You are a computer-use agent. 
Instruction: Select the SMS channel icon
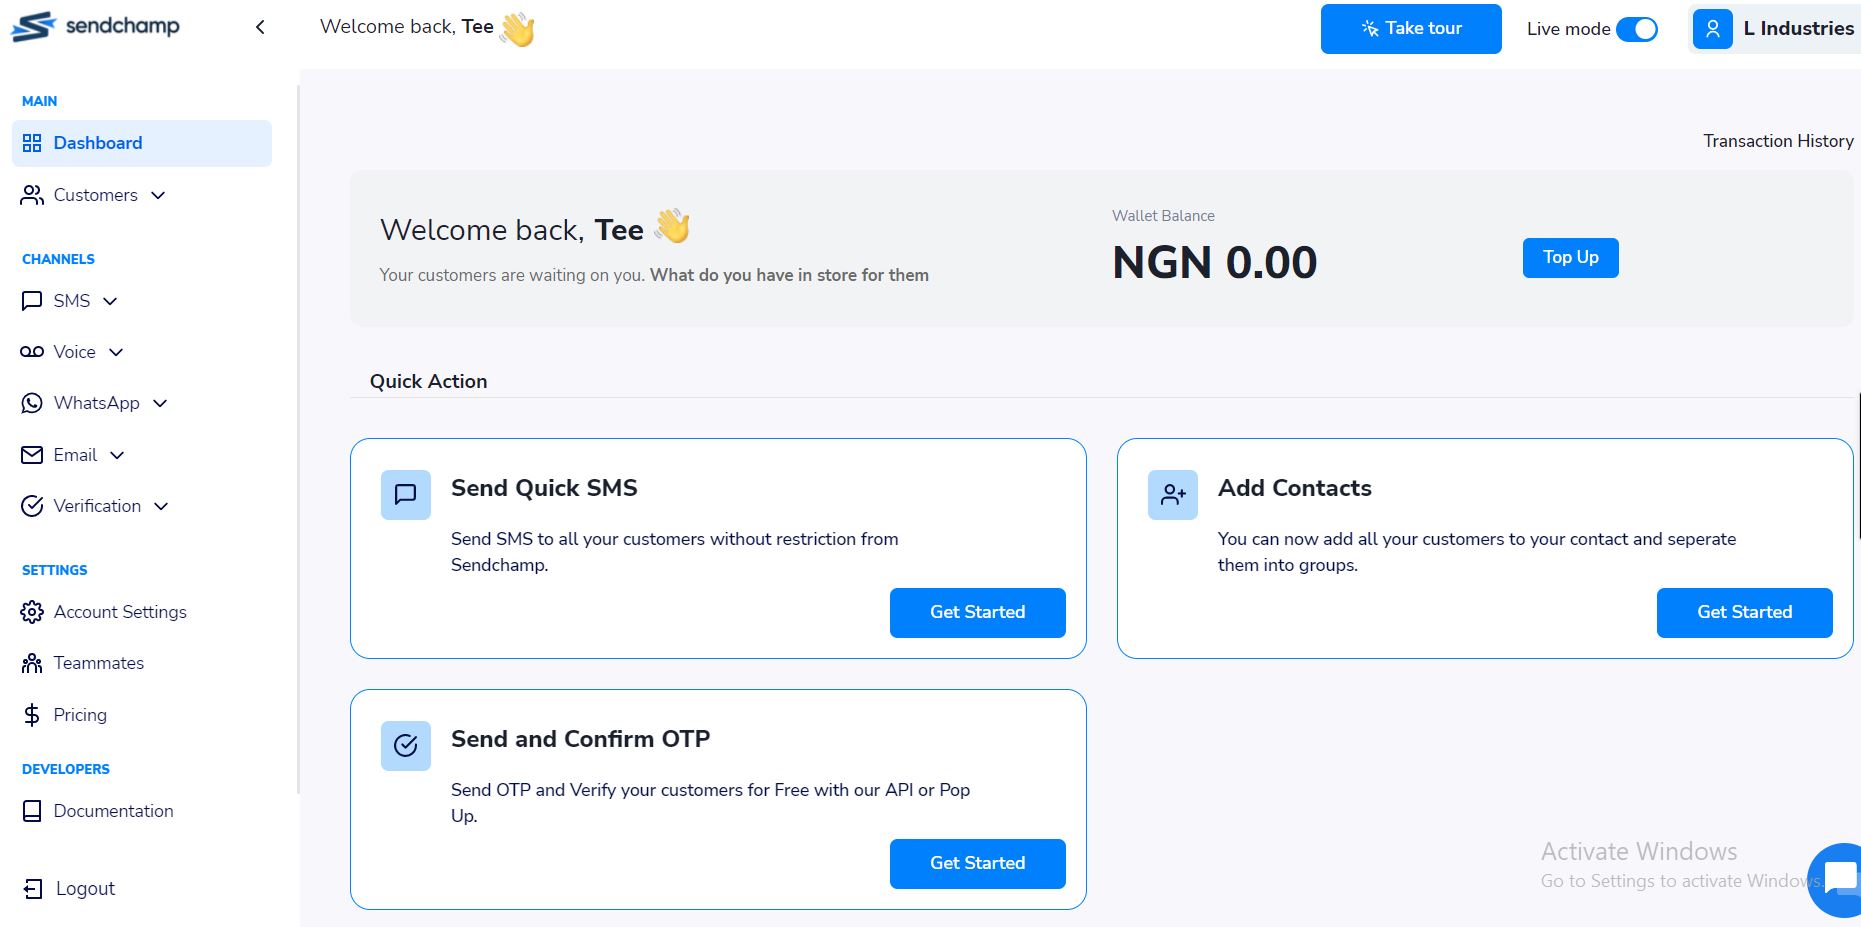click(31, 300)
